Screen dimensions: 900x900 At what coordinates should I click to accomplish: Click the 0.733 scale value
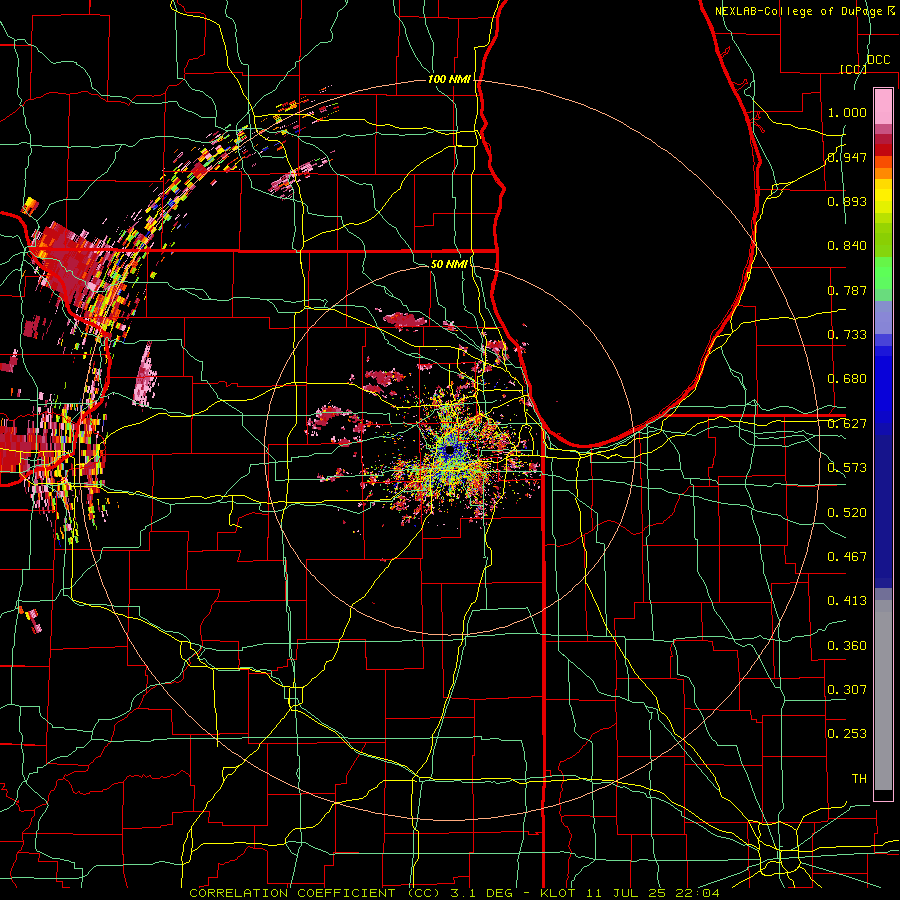(847, 335)
